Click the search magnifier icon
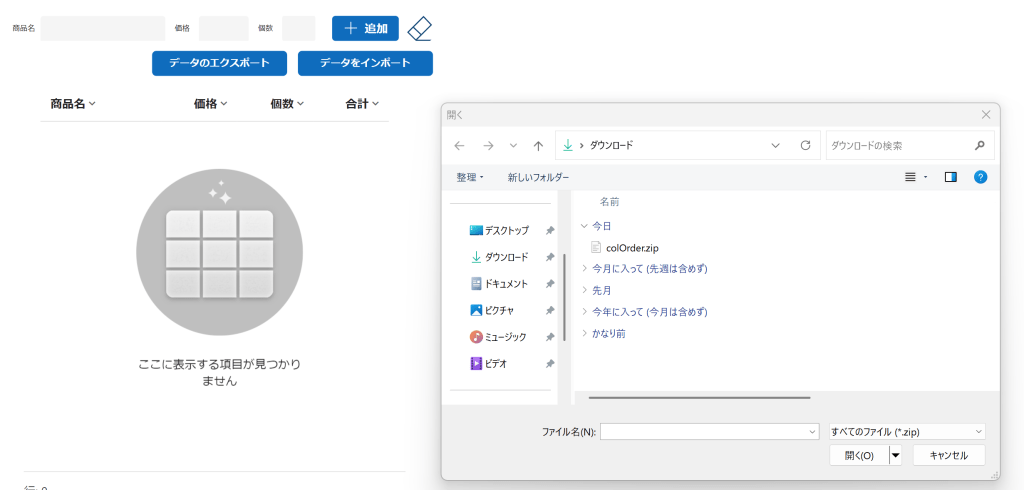The width and height of the screenshot is (1024, 490). pyautogui.click(x=979, y=145)
